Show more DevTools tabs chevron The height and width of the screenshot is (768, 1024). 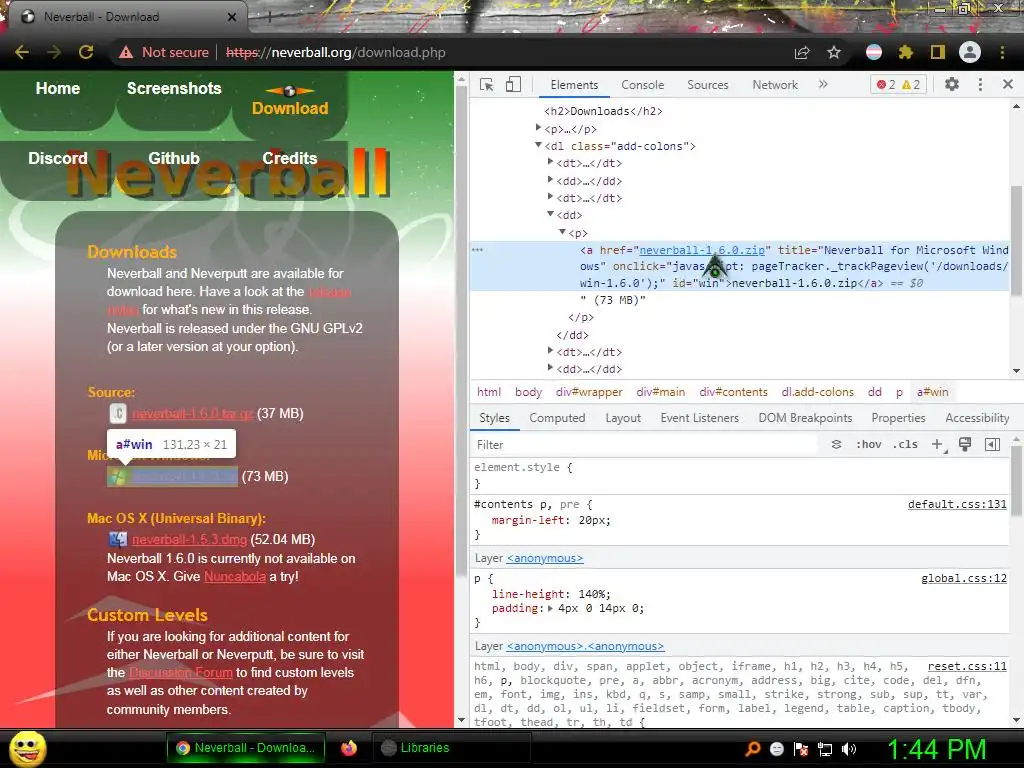tap(823, 84)
